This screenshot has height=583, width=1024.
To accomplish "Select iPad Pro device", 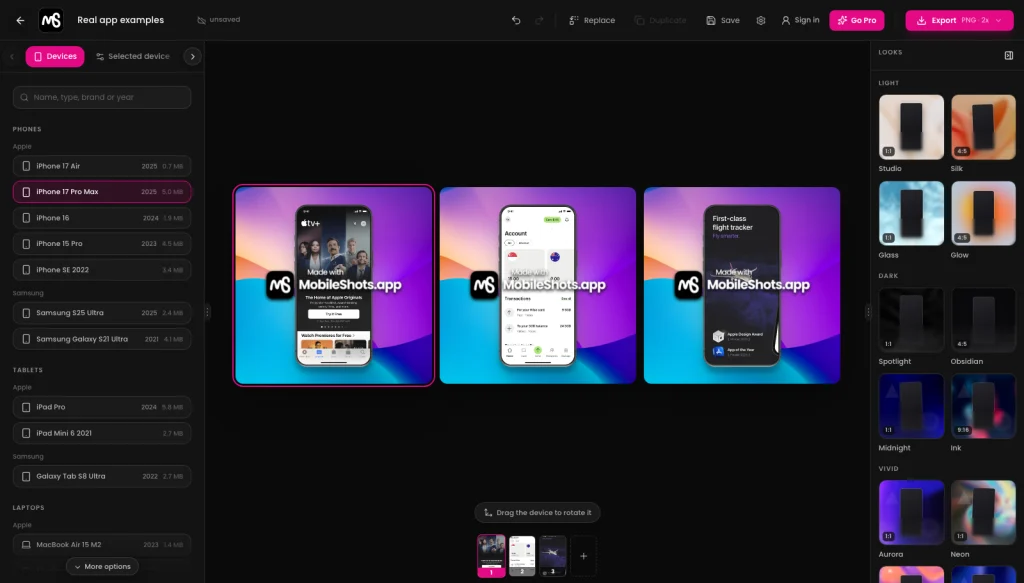I will 102,407.
